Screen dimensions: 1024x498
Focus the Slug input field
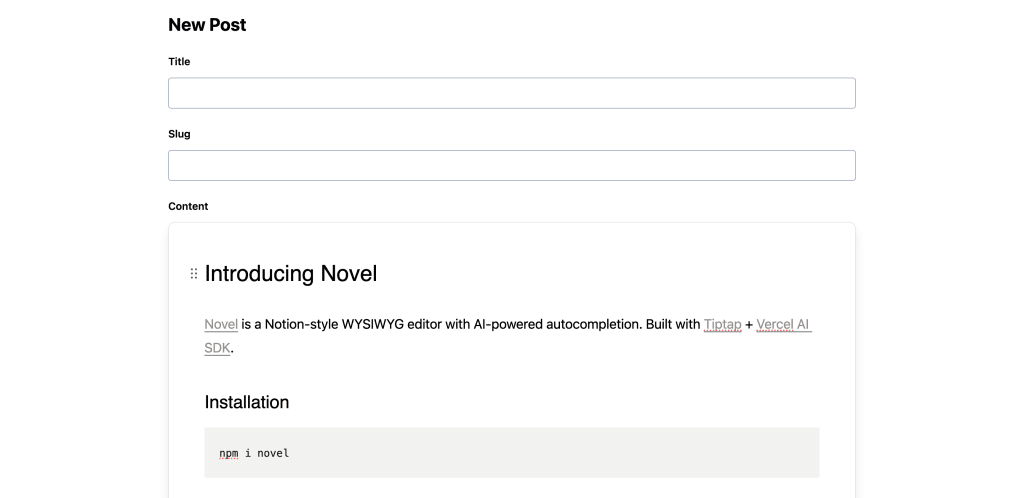(x=511, y=166)
